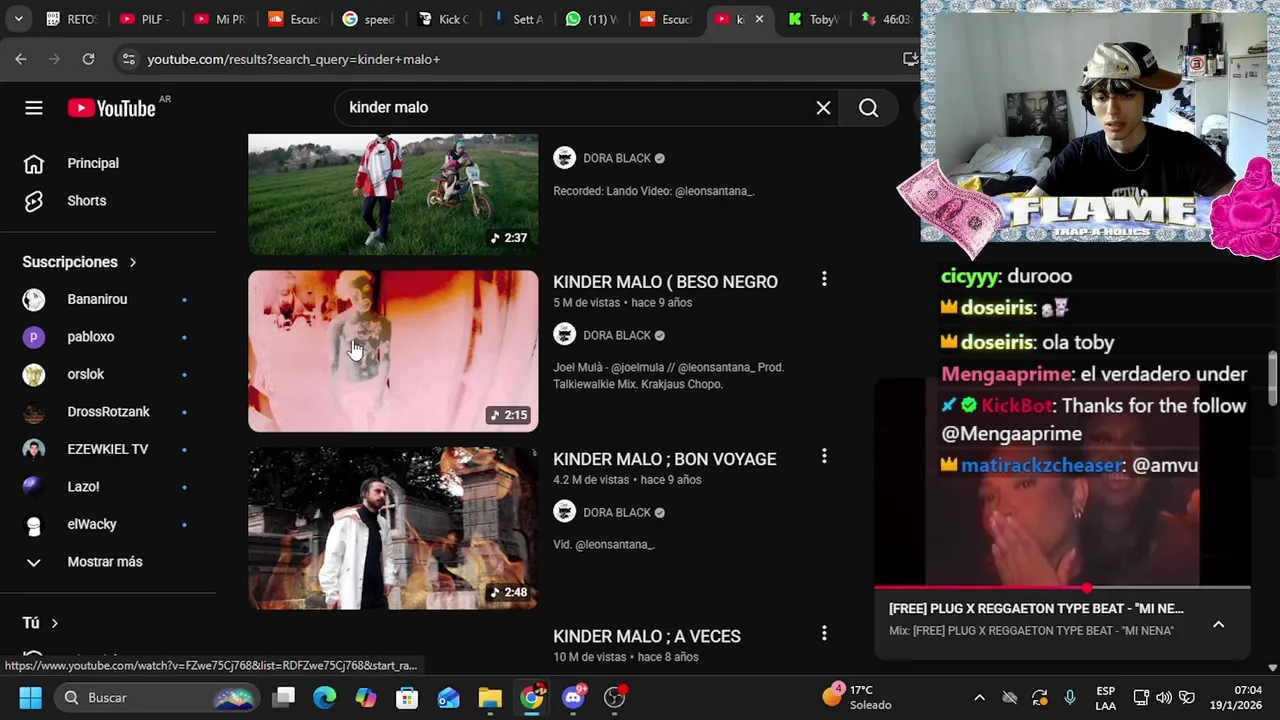Open site info icon in address bar
The image size is (1280, 720).
click(128, 59)
